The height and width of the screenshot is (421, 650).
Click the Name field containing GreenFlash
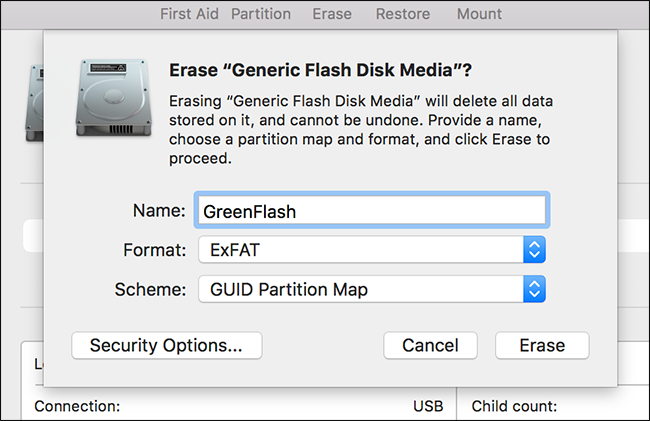pos(371,210)
